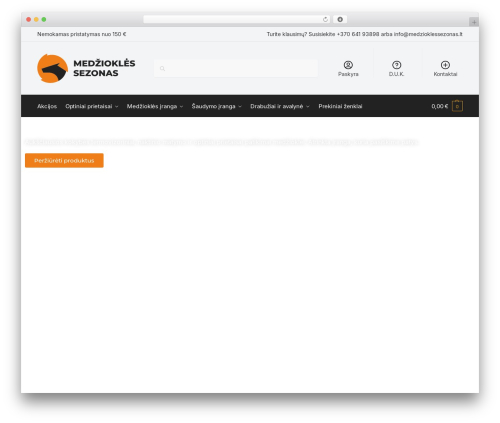
Task: Expand the Drabužiai ir avalynė submenu arrow
Action: tap(308, 106)
